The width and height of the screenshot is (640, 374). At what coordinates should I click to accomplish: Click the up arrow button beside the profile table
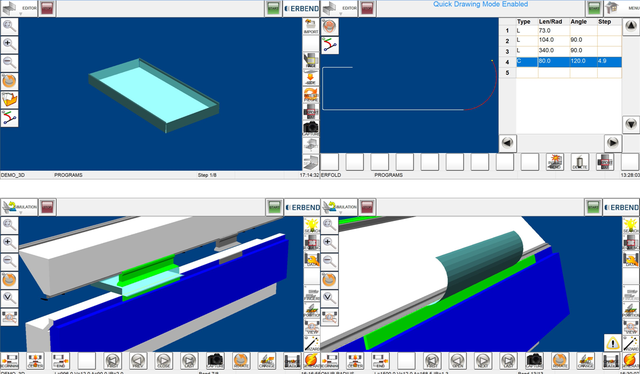click(x=631, y=27)
